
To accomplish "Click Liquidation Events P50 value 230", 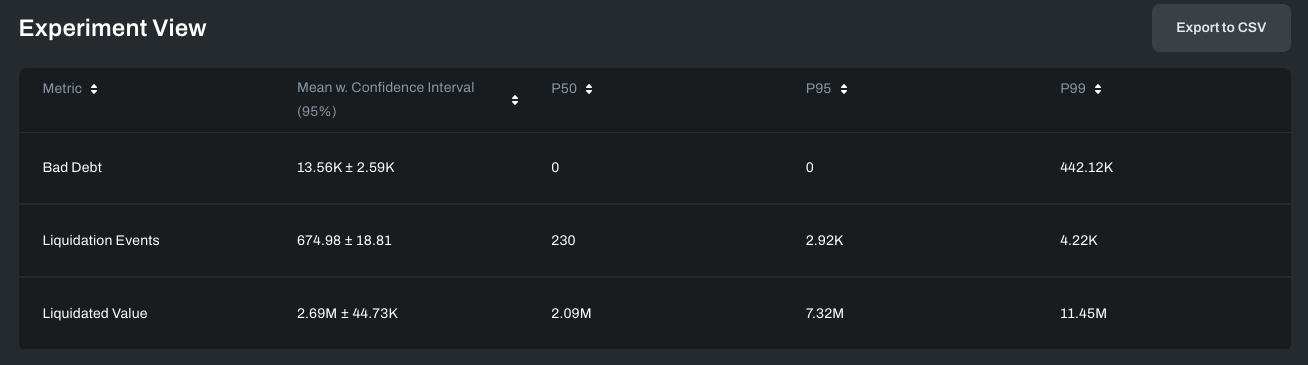I will point(563,241).
